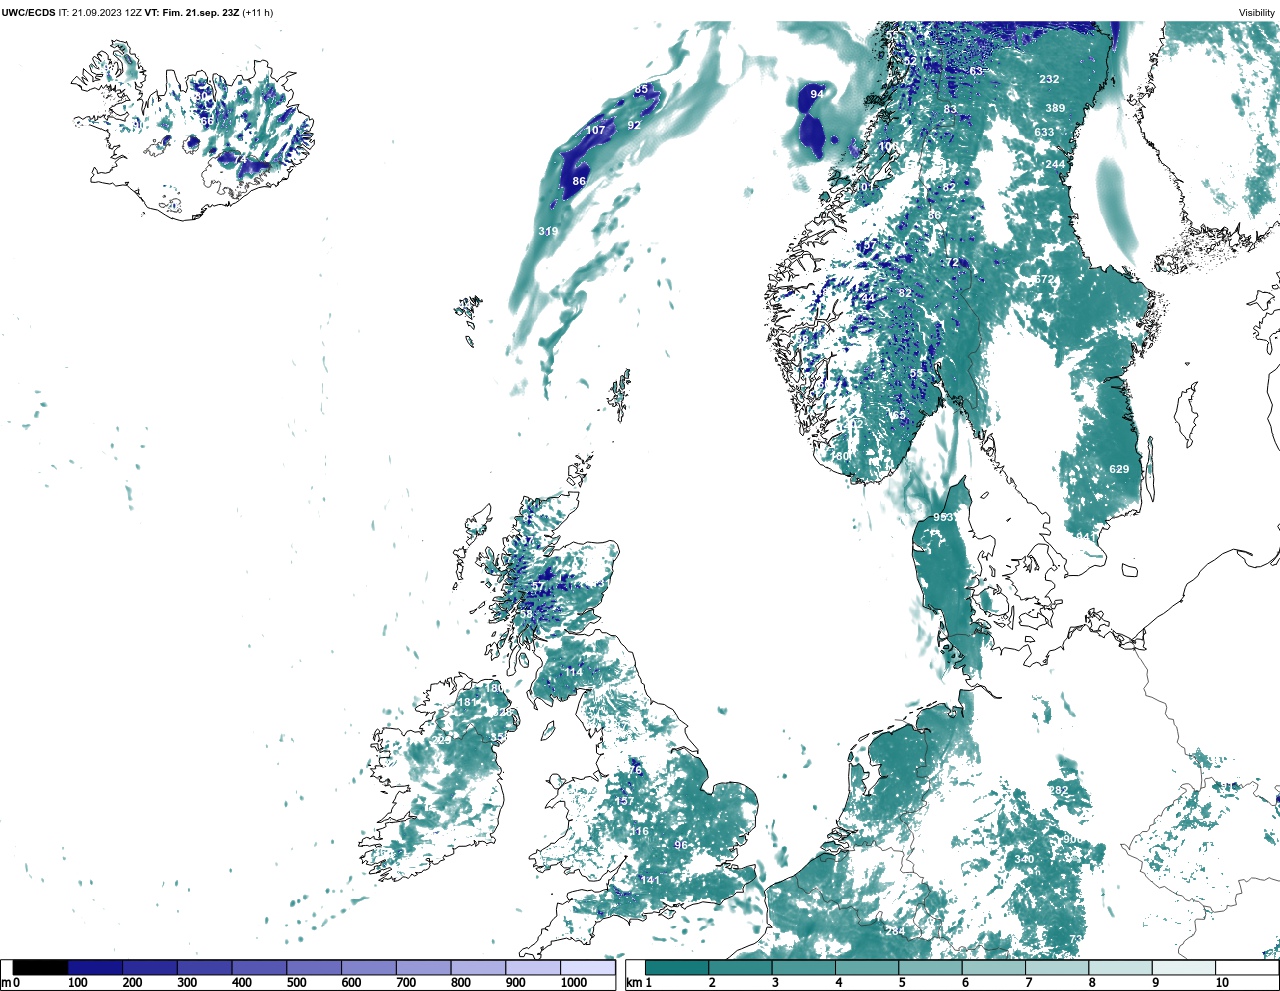
Task: Click the 'Visibility' title label
Action: click(1257, 13)
